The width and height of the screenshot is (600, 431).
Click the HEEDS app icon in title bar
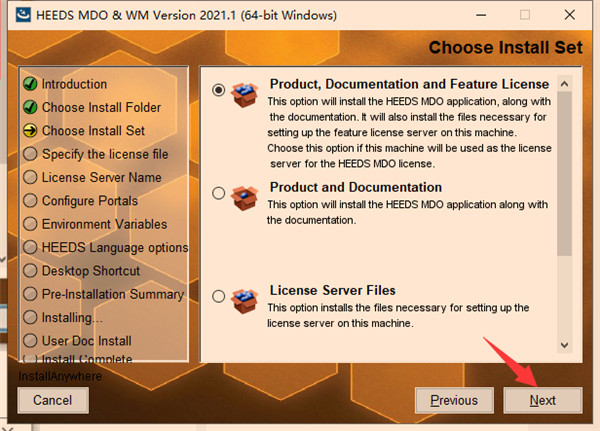click(x=23, y=15)
